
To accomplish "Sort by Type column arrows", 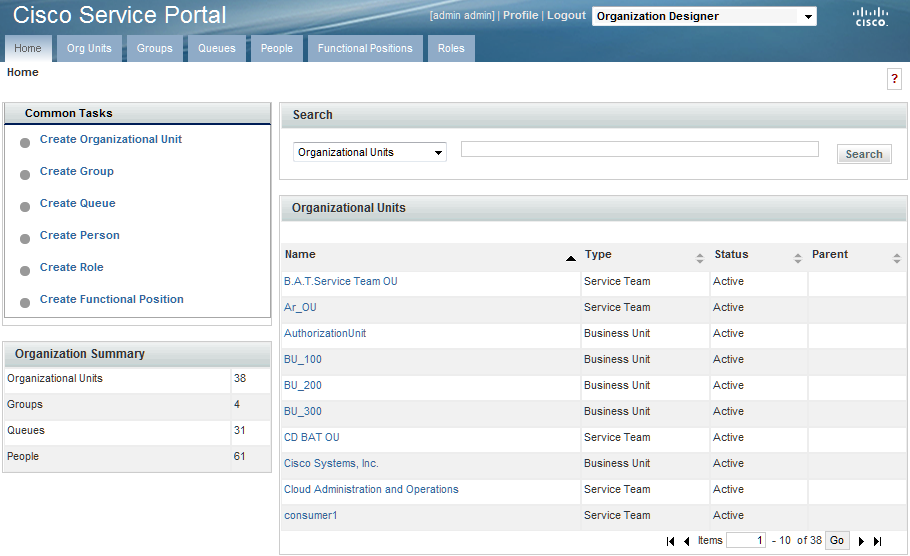I will [700, 258].
